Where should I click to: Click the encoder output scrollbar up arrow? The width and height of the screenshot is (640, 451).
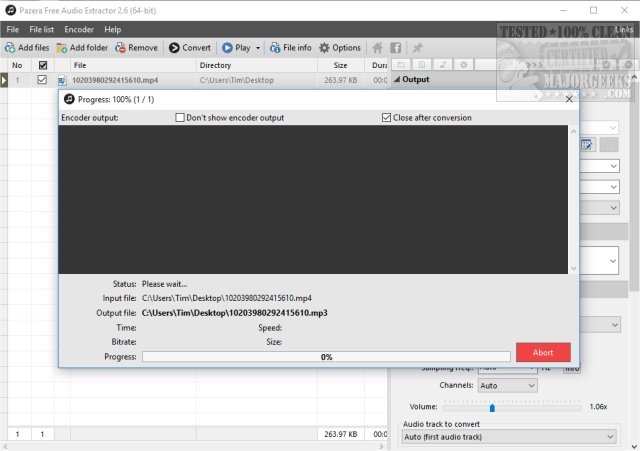pos(573,131)
